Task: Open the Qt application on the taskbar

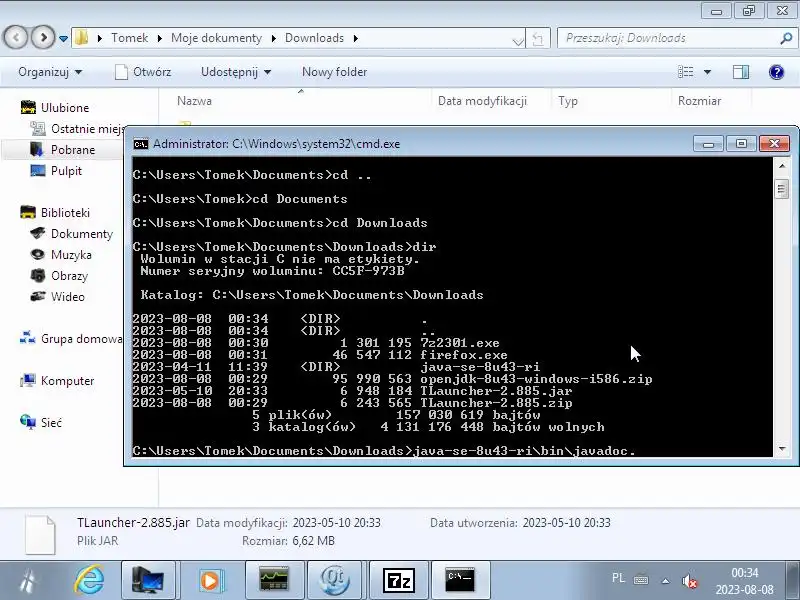Action: tap(335, 581)
